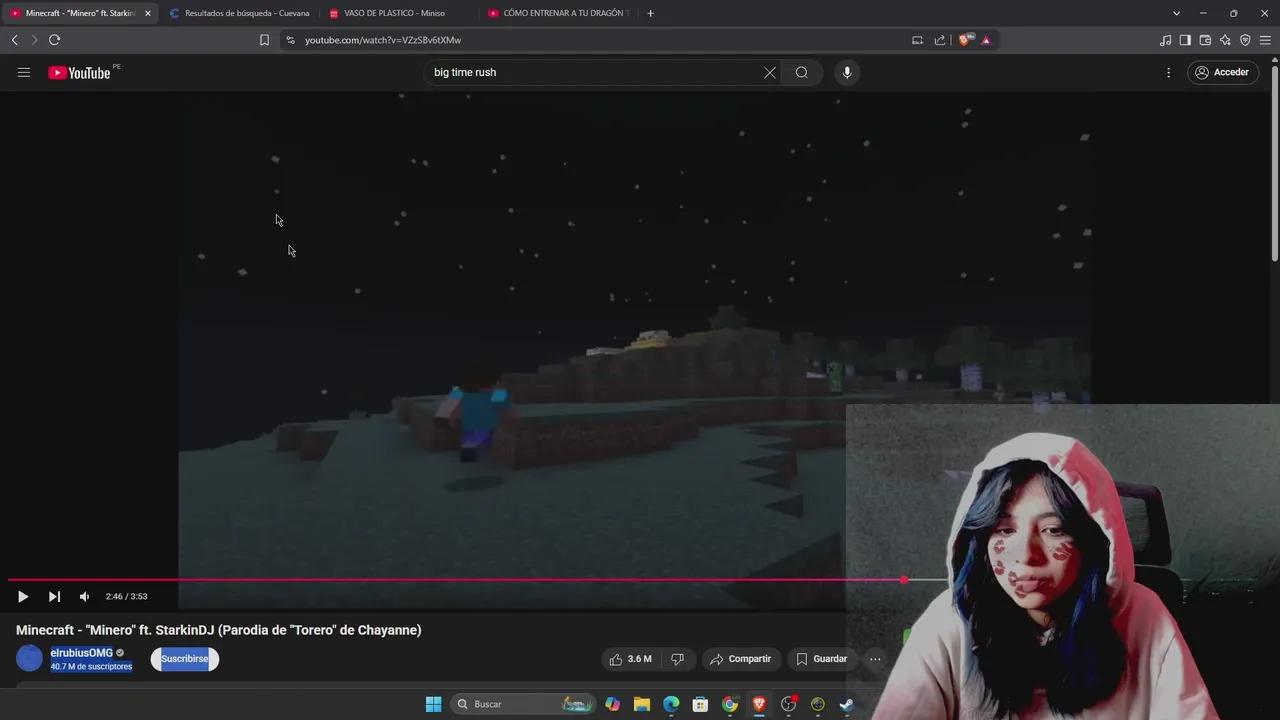The width and height of the screenshot is (1280, 720).
Task: Mute the video volume
Action: tap(84, 597)
